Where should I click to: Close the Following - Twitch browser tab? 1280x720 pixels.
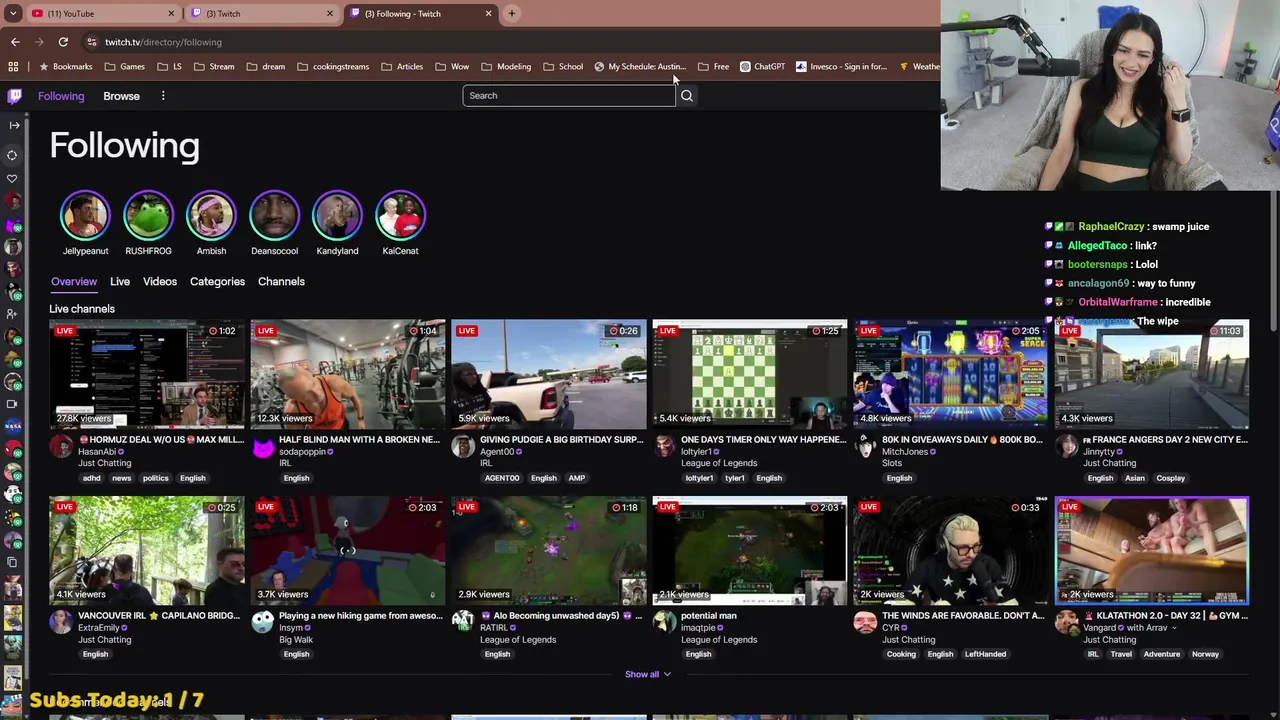click(x=488, y=13)
